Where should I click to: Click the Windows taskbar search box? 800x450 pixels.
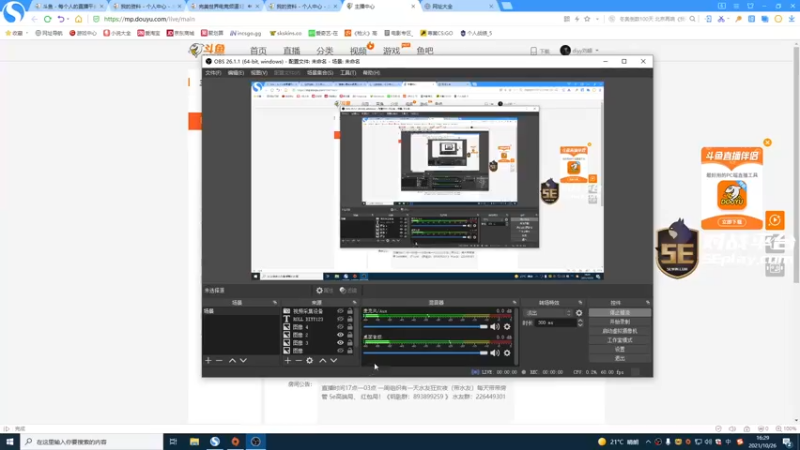click(92, 442)
